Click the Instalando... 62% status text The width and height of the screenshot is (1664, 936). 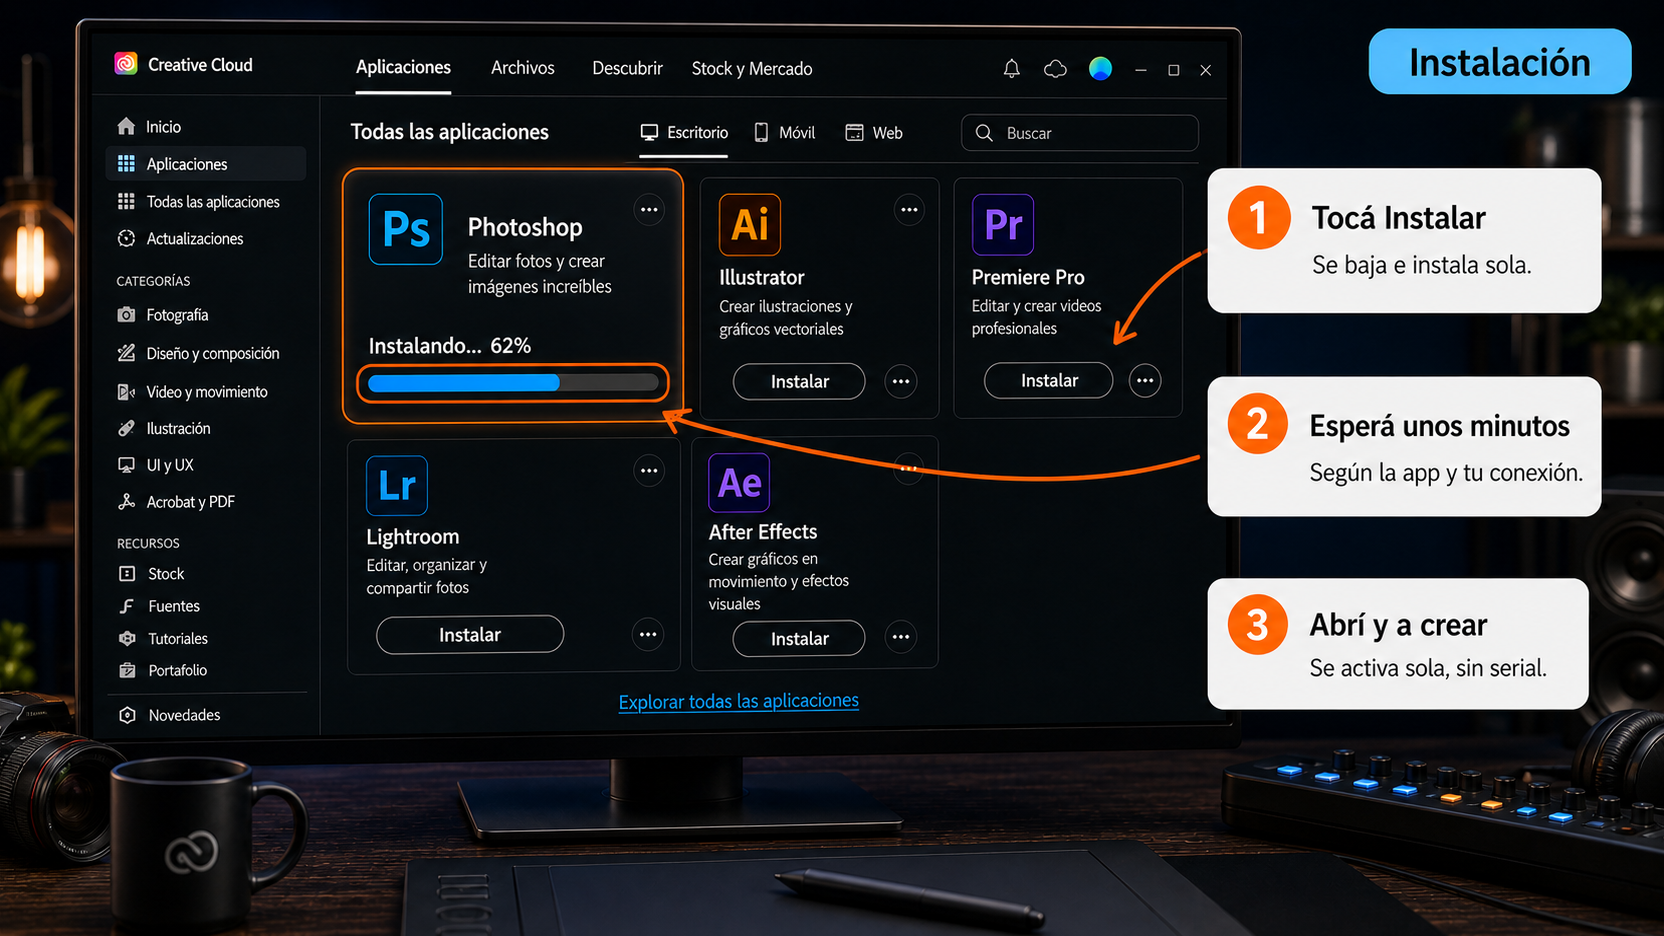pos(450,346)
